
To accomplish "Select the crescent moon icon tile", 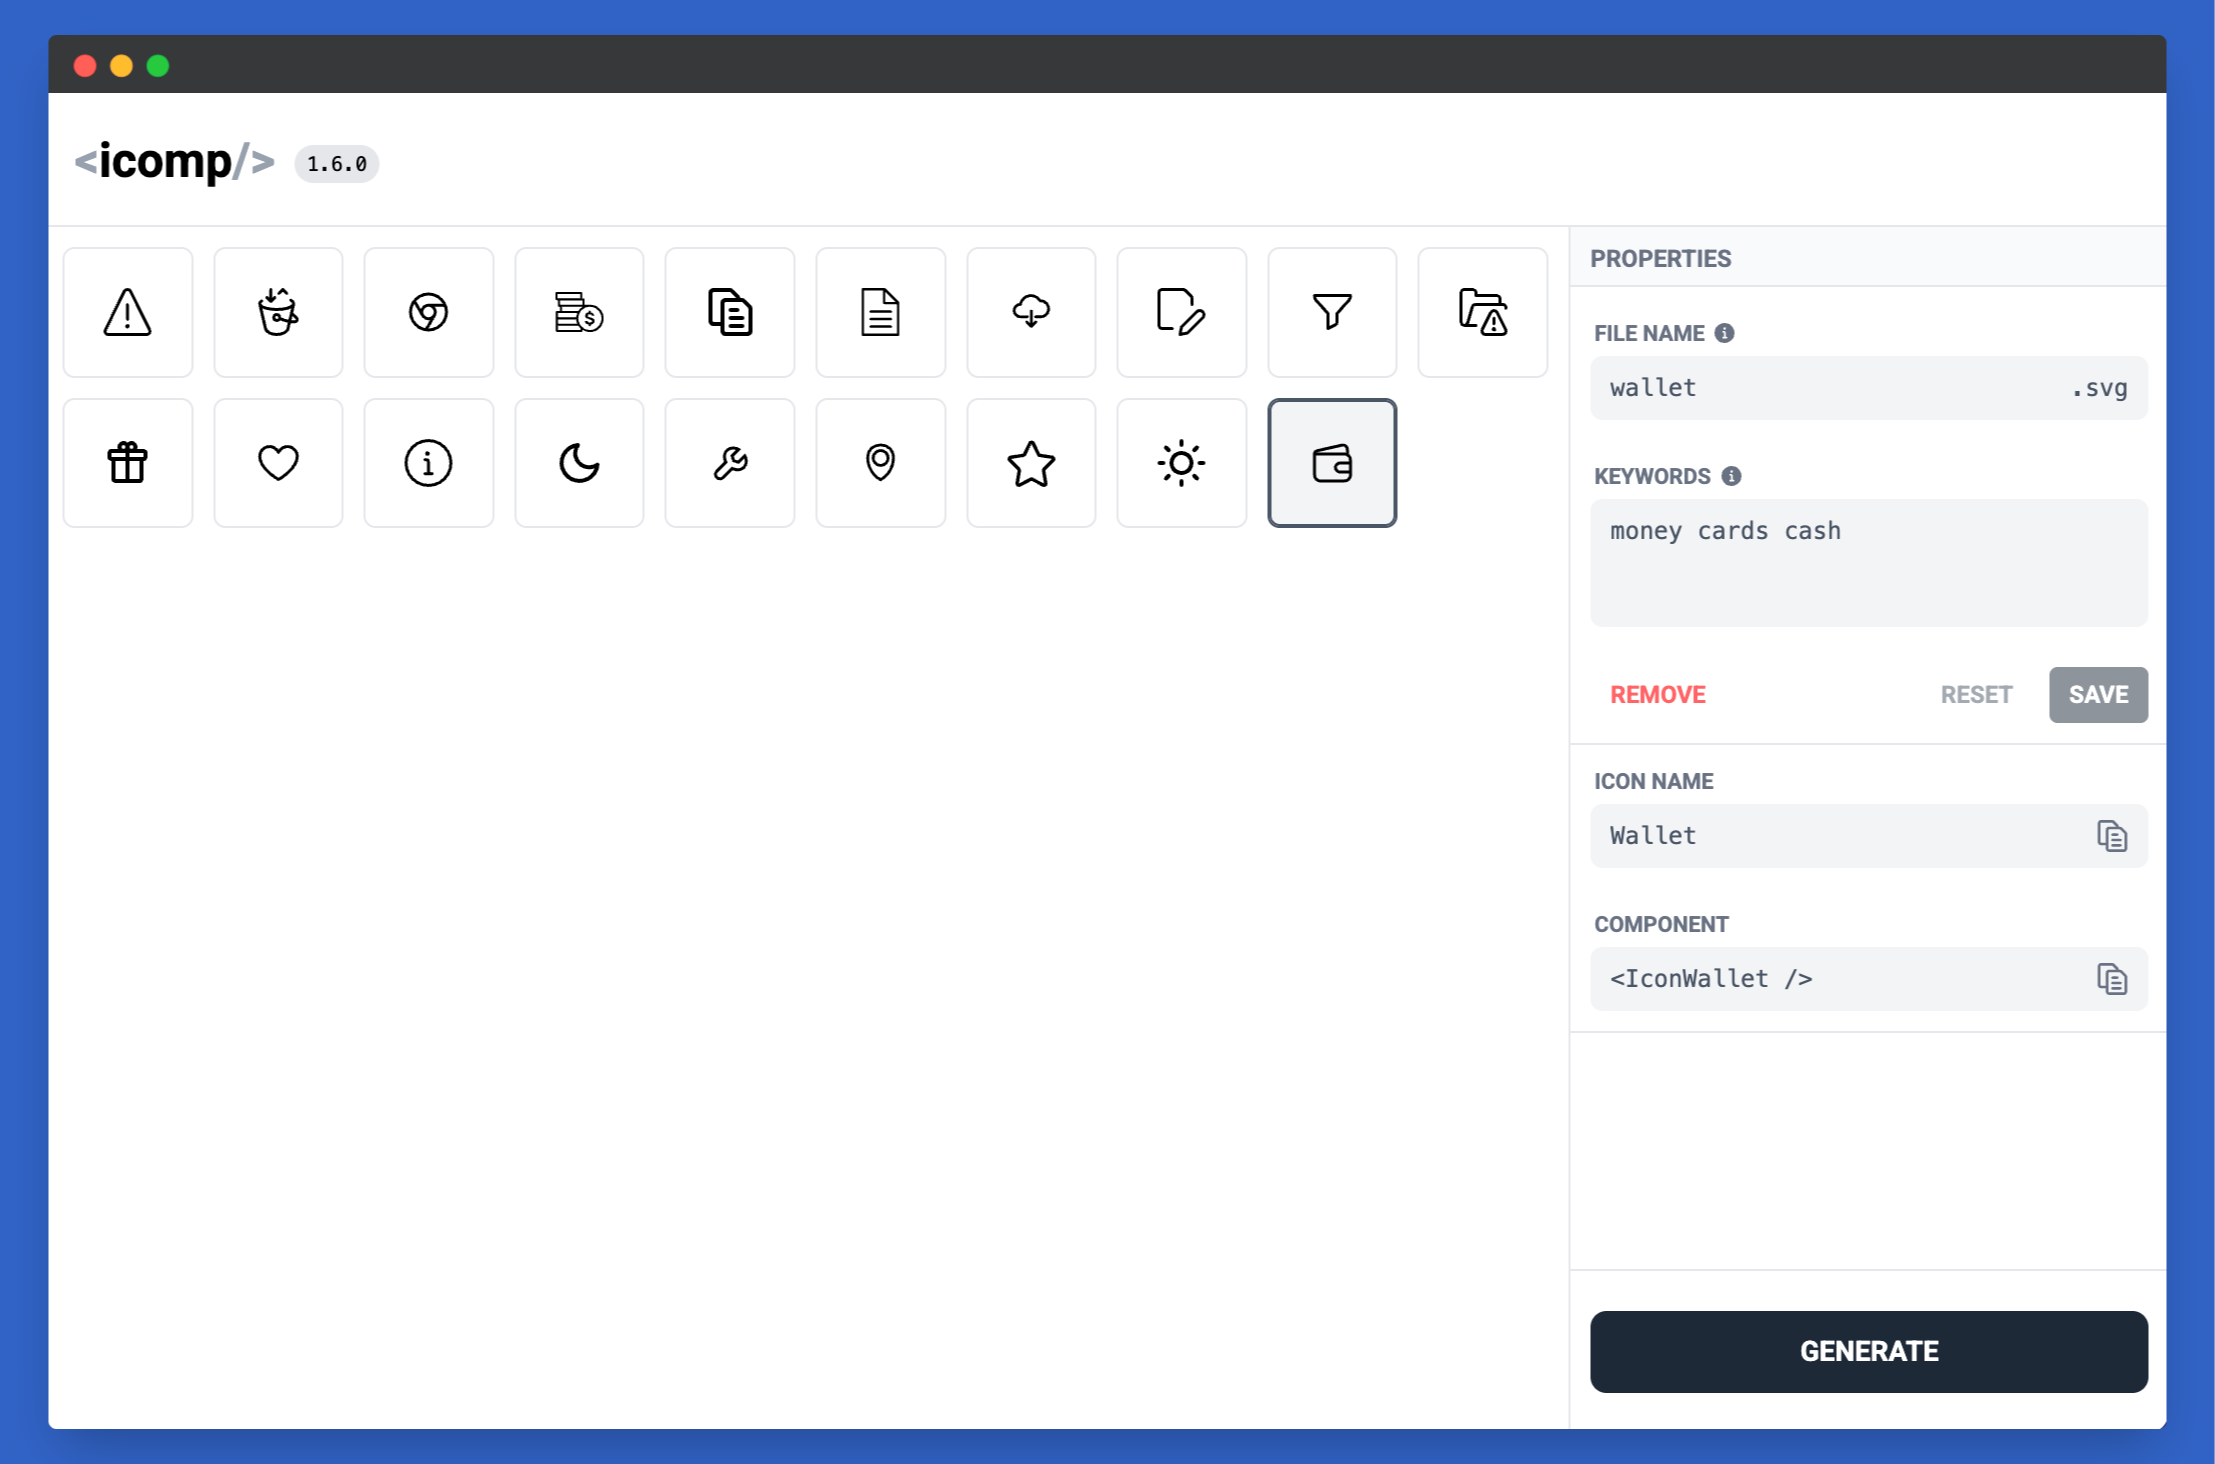I will (579, 463).
